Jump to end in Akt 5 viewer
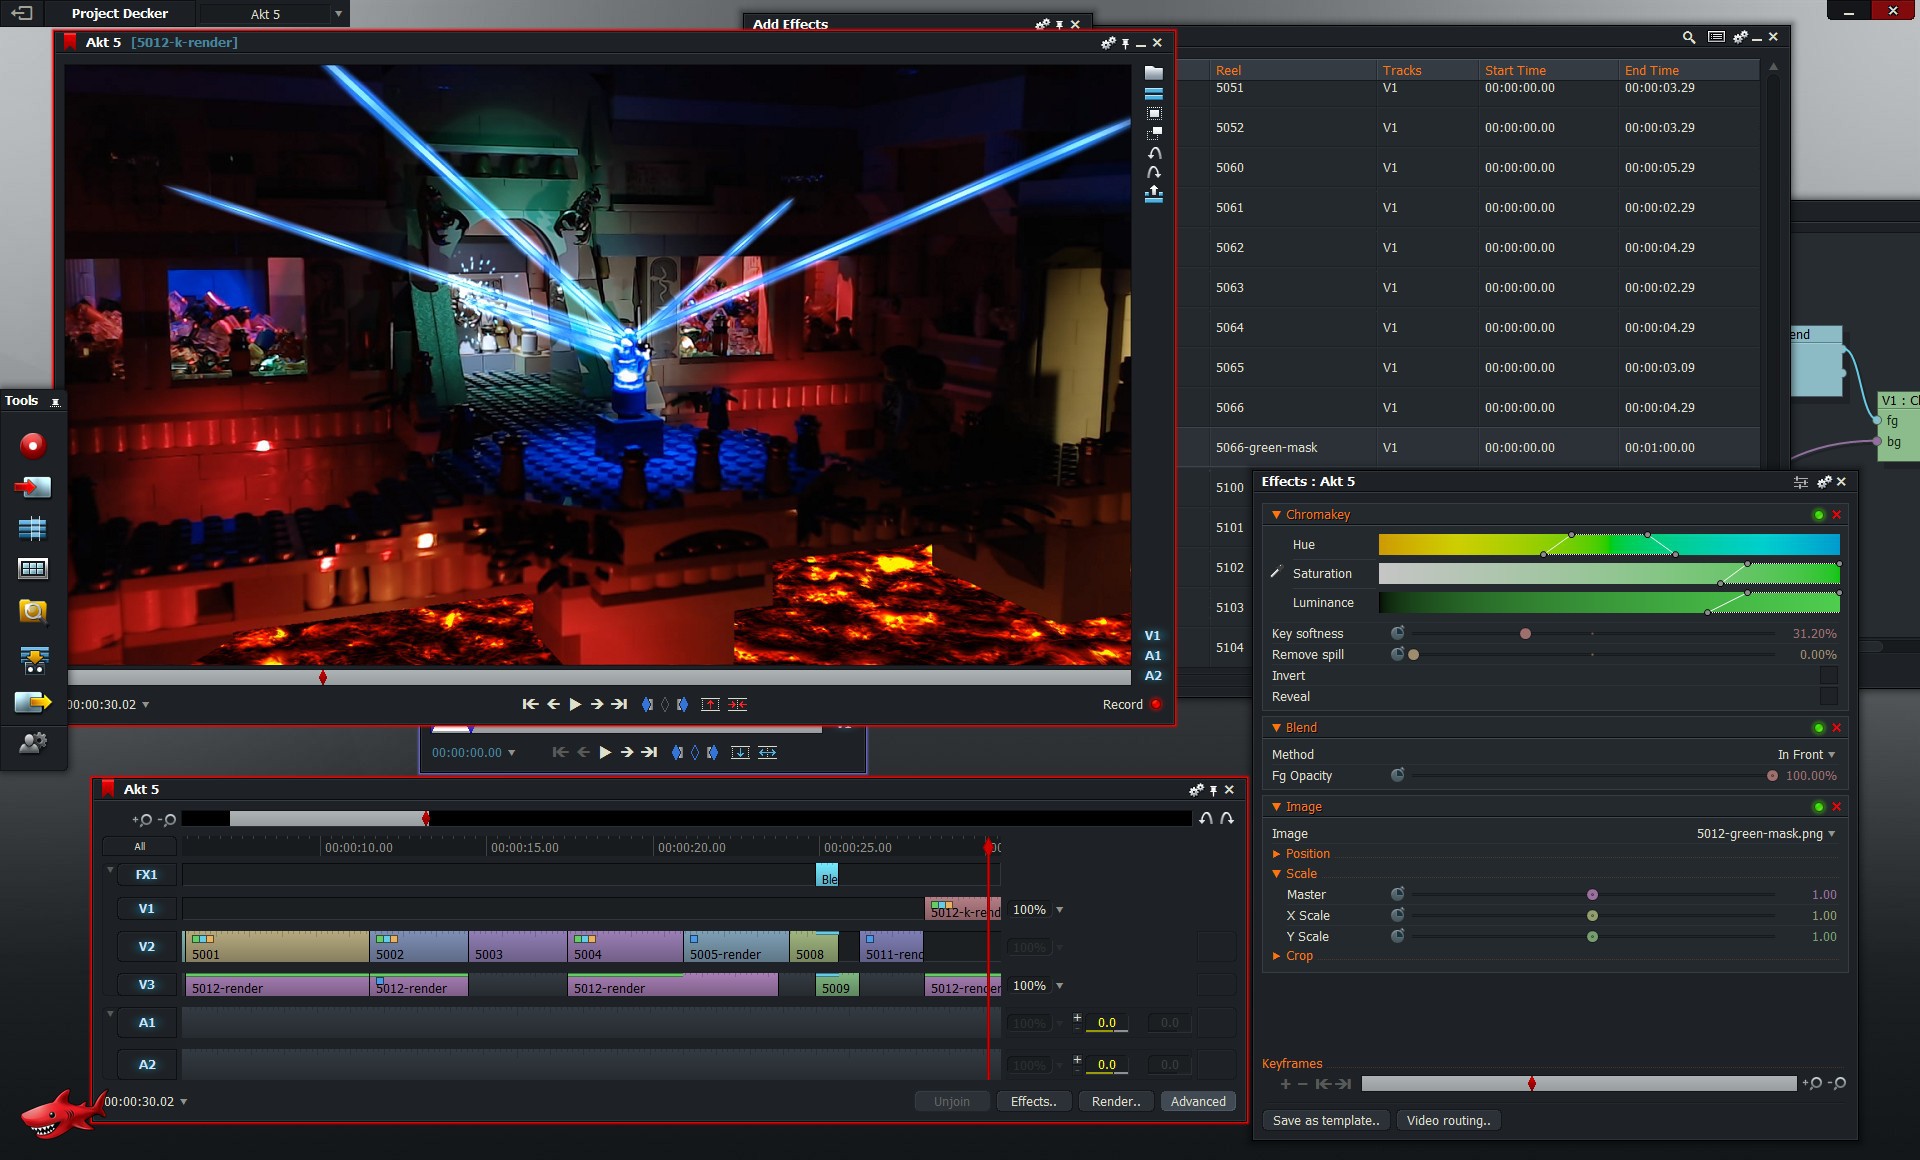The width and height of the screenshot is (1920, 1160). tap(619, 704)
